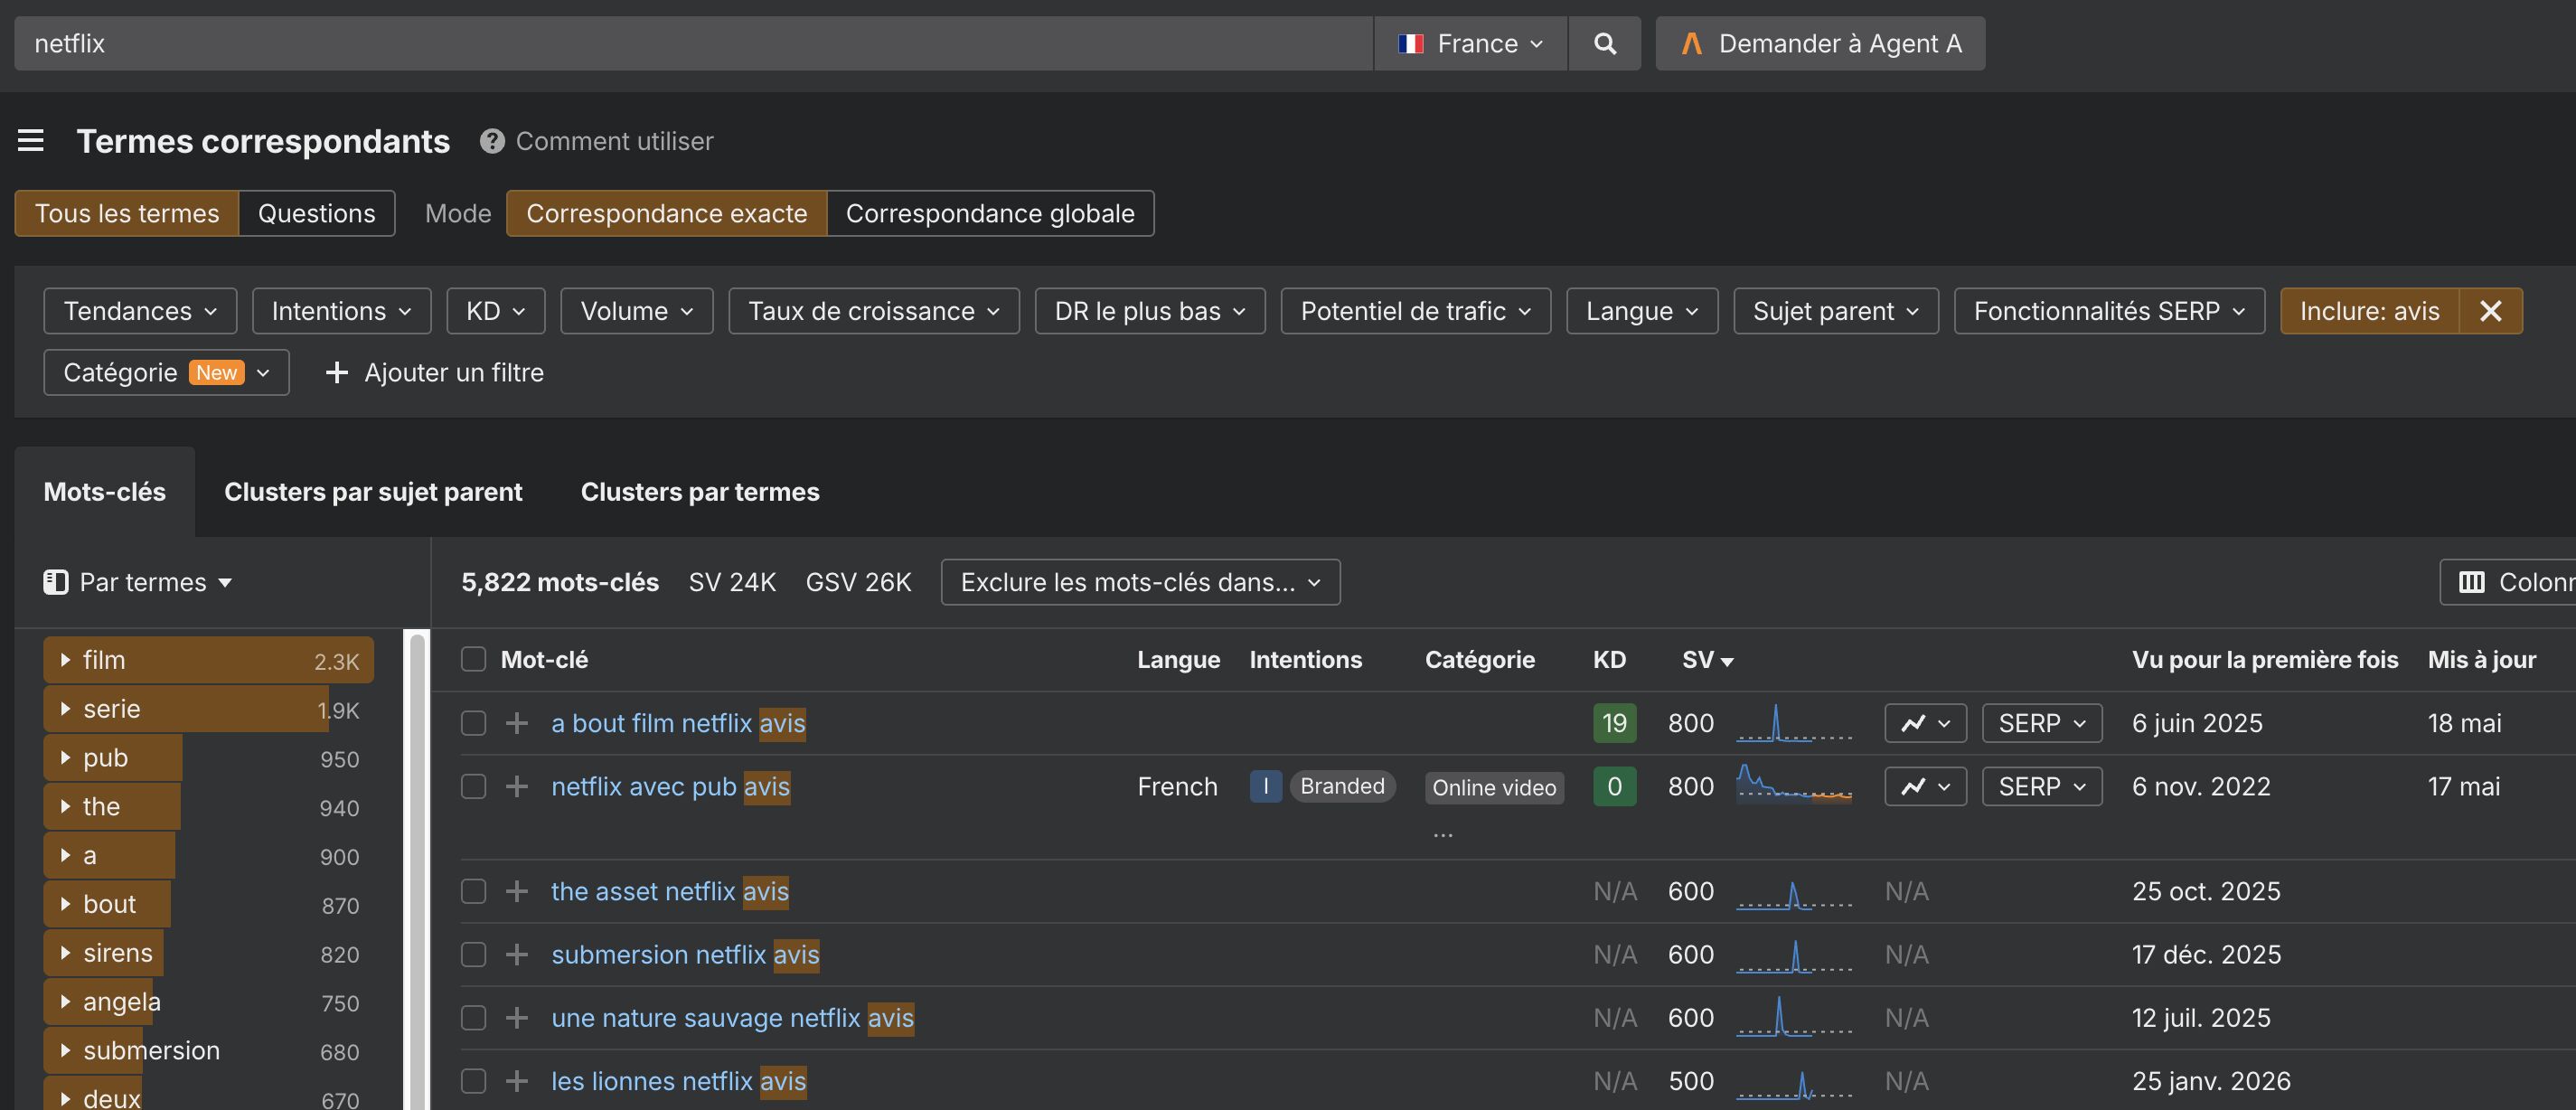
Task: Open the Volume filter dropdown
Action: click(x=636, y=311)
